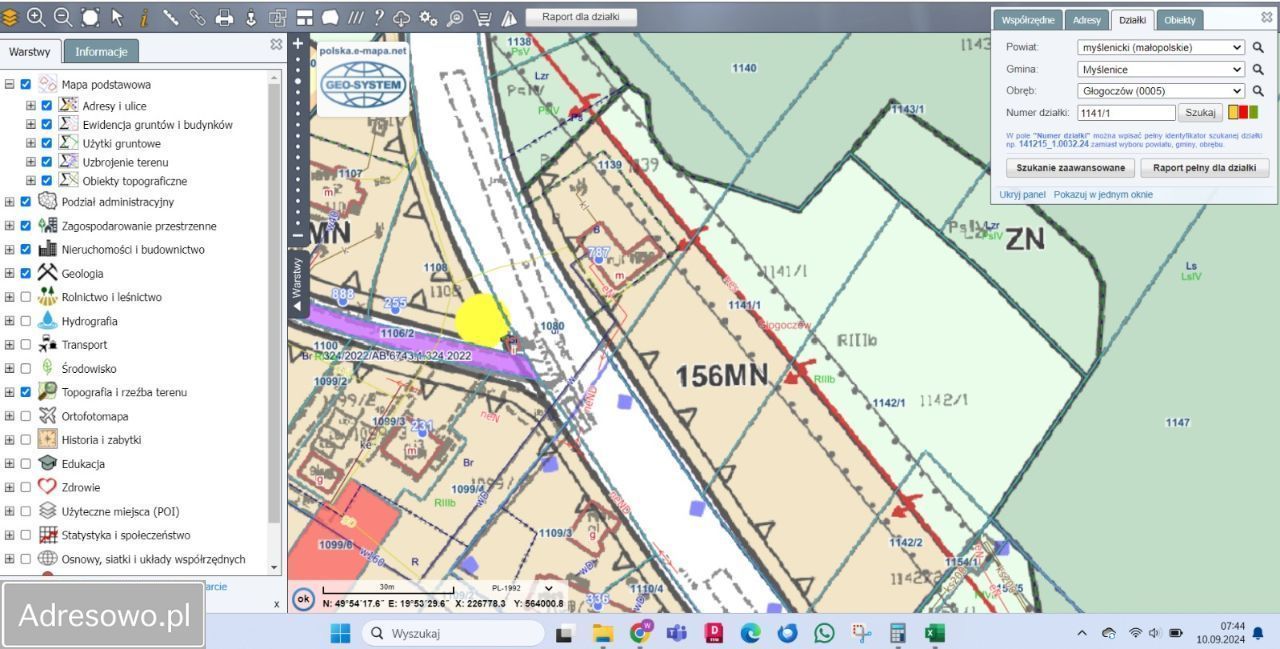Screen dimensions: 1280x649
Task: Open the shopping cart icon in toolbar
Action: click(482, 17)
